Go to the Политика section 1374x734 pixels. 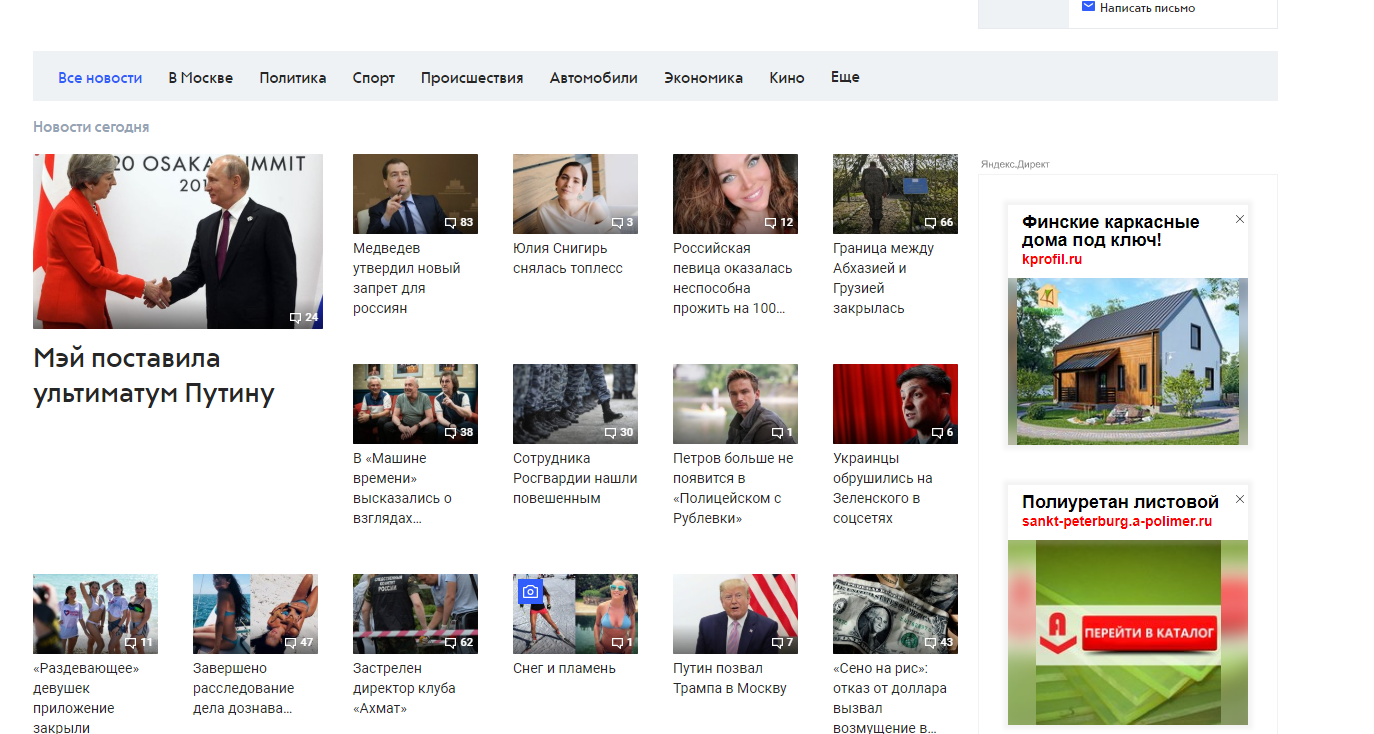293,78
